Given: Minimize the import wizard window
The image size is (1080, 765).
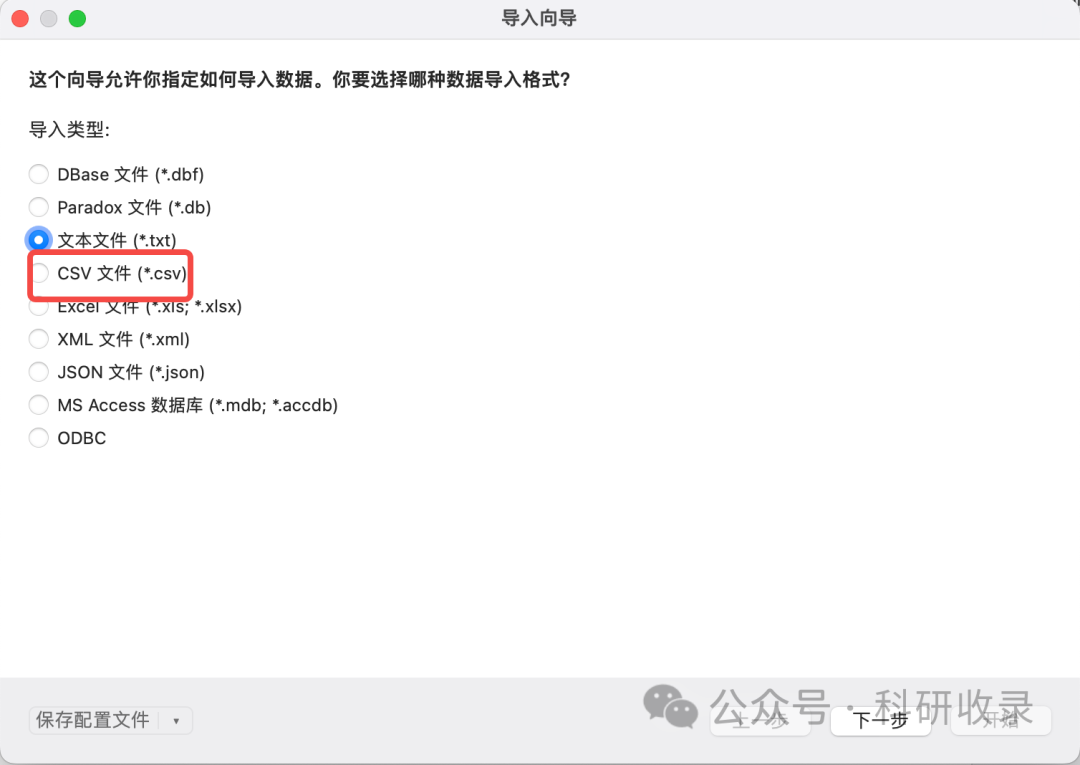Looking at the screenshot, I should pos(48,19).
